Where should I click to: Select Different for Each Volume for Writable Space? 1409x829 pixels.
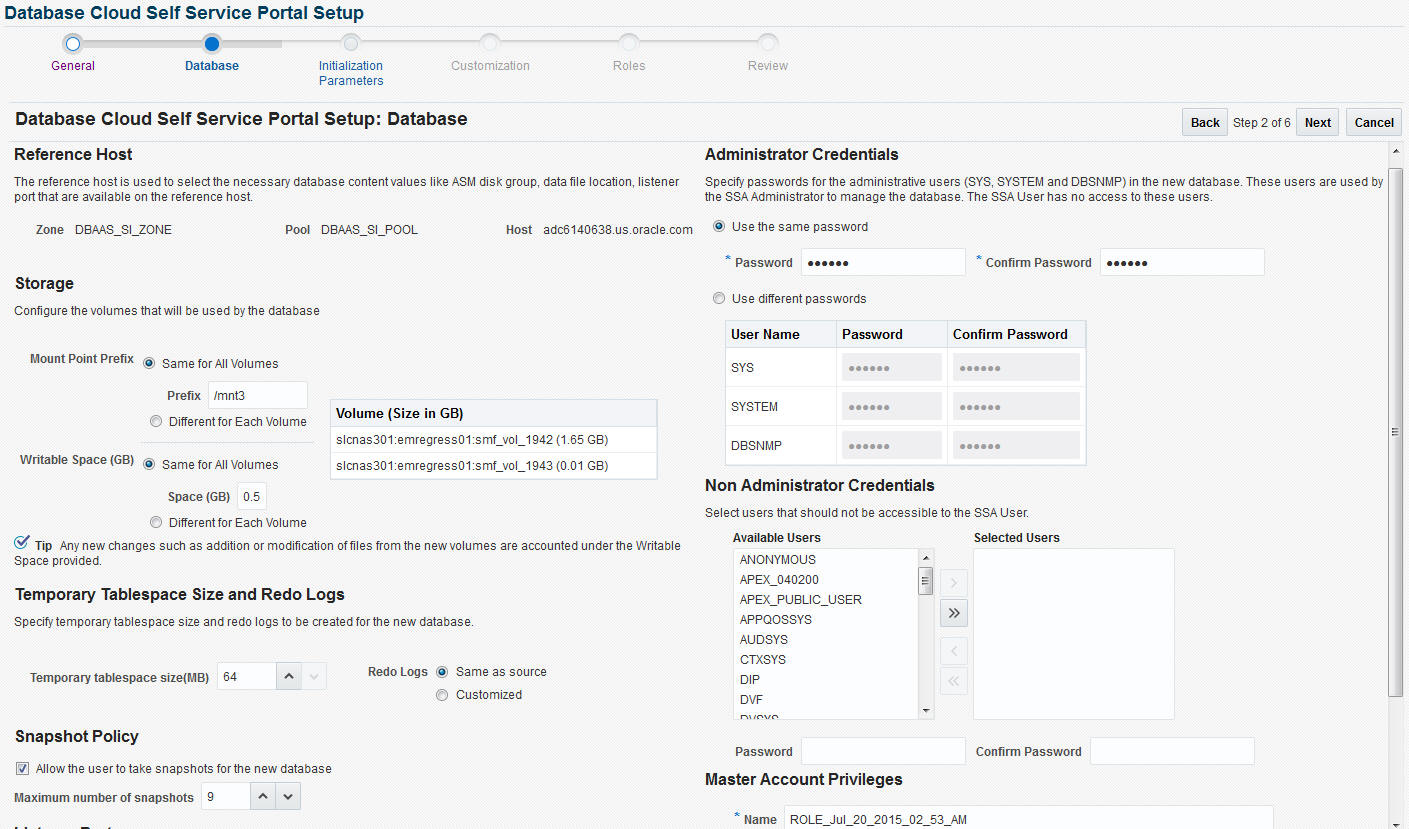(155, 522)
